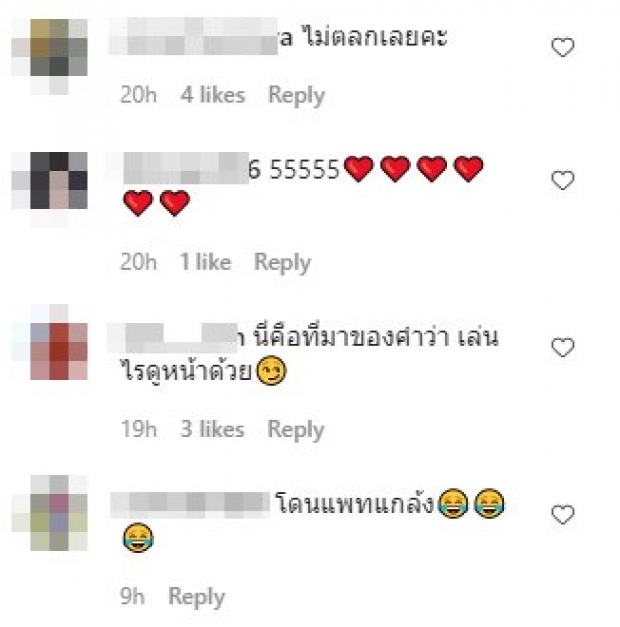
Task: Reply to the comment with 3 likes
Action: [296, 430]
